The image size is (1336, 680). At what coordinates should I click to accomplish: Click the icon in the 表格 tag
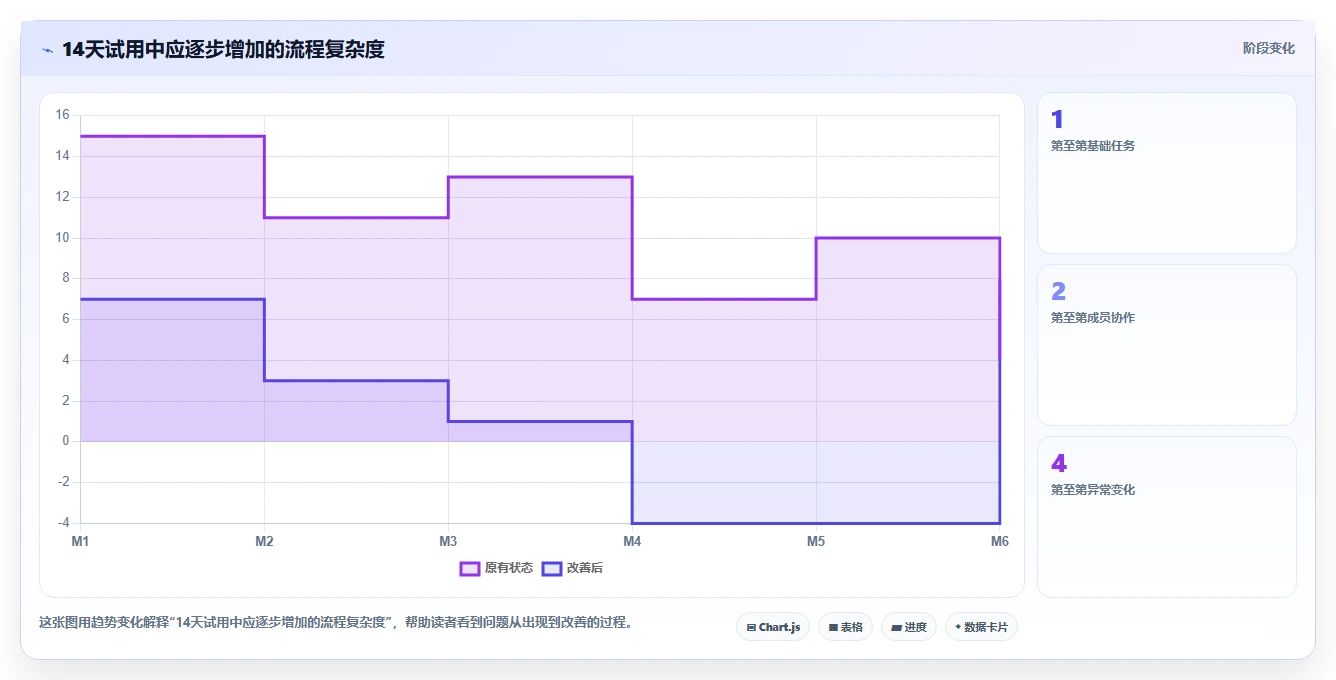click(x=833, y=628)
